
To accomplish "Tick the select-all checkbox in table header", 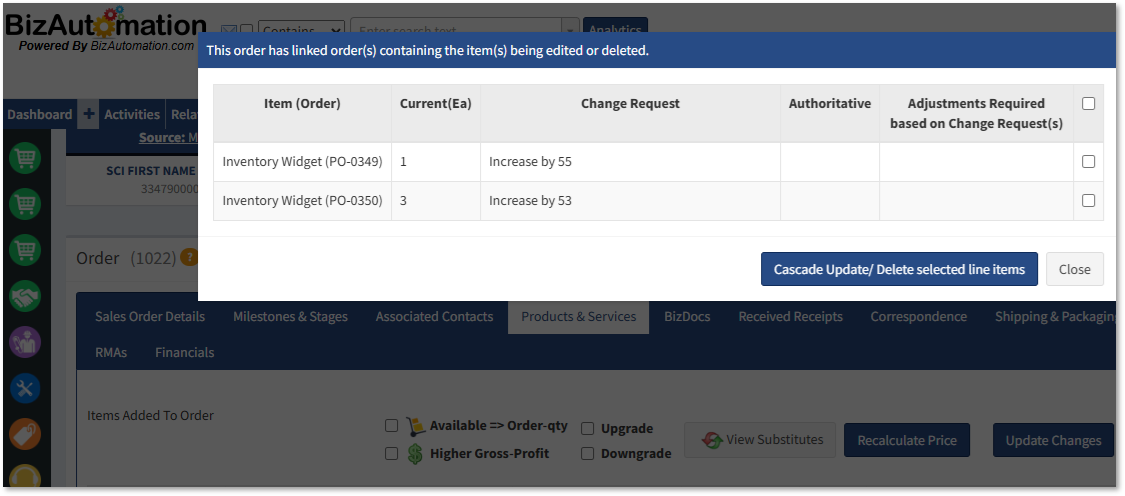I will [1088, 103].
